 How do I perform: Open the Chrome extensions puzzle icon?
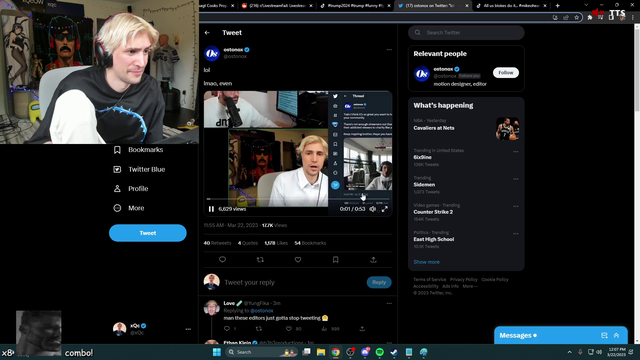click(590, 18)
